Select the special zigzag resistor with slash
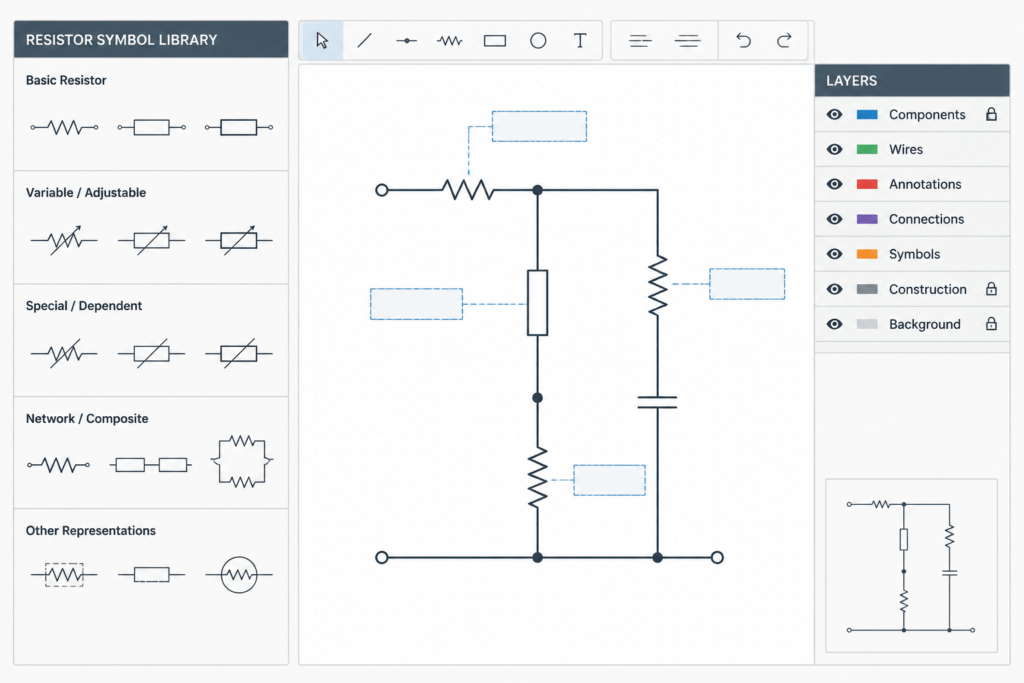The width and height of the screenshot is (1024, 683). coord(64,353)
